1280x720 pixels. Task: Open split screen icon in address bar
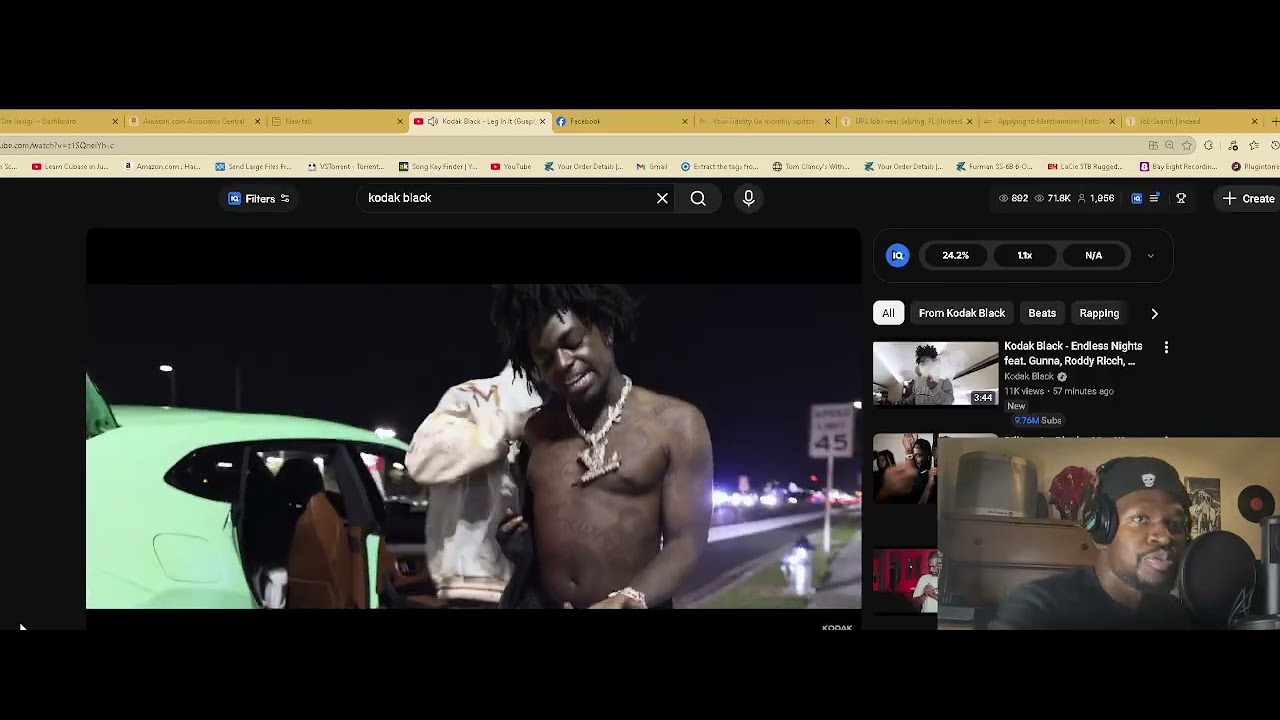click(1153, 145)
